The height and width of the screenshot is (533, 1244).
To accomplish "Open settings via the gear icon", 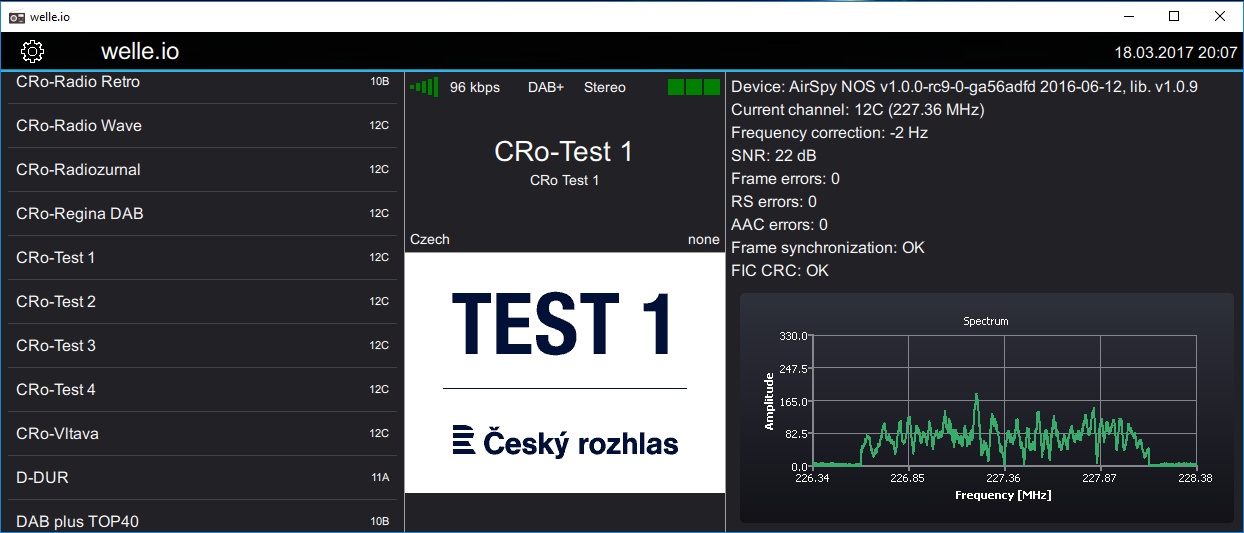I will [x=32, y=52].
